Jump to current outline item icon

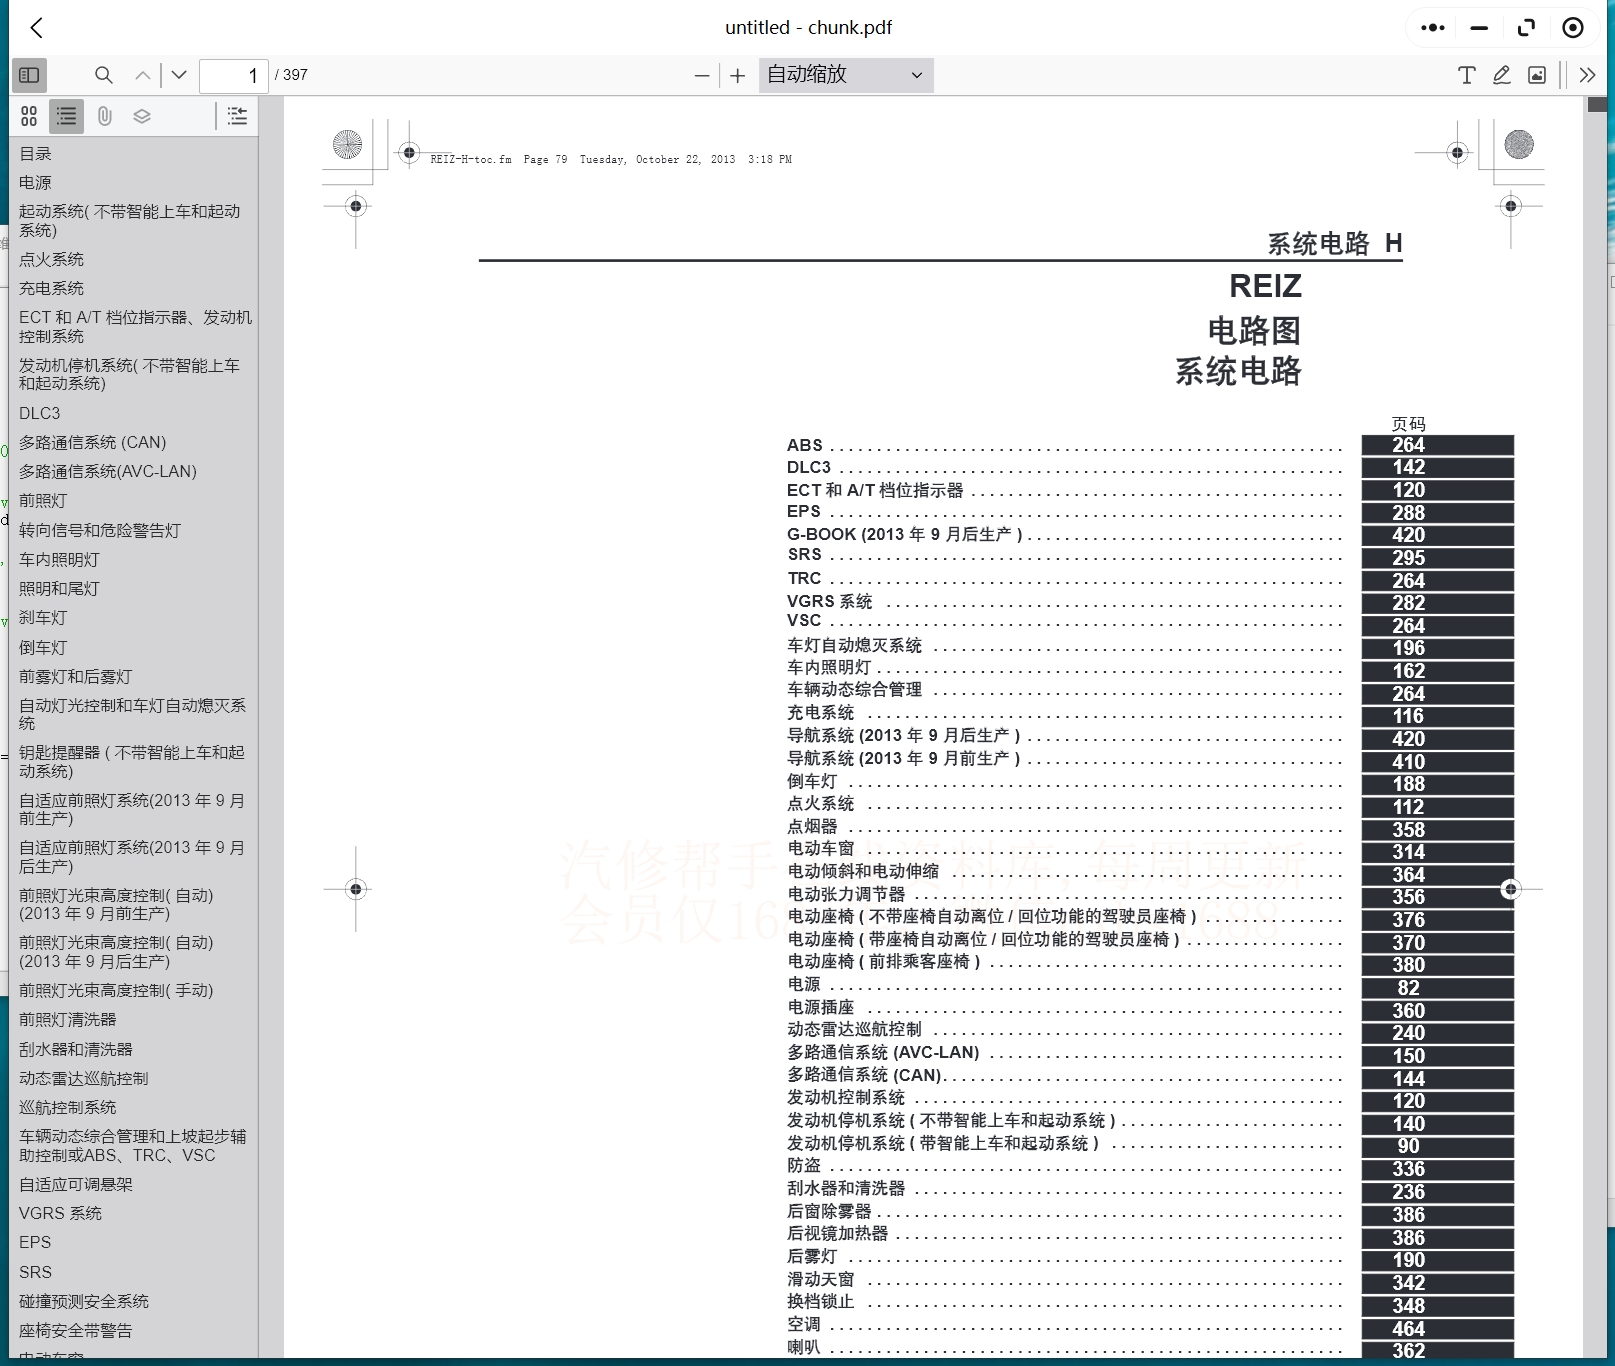[x=237, y=116]
